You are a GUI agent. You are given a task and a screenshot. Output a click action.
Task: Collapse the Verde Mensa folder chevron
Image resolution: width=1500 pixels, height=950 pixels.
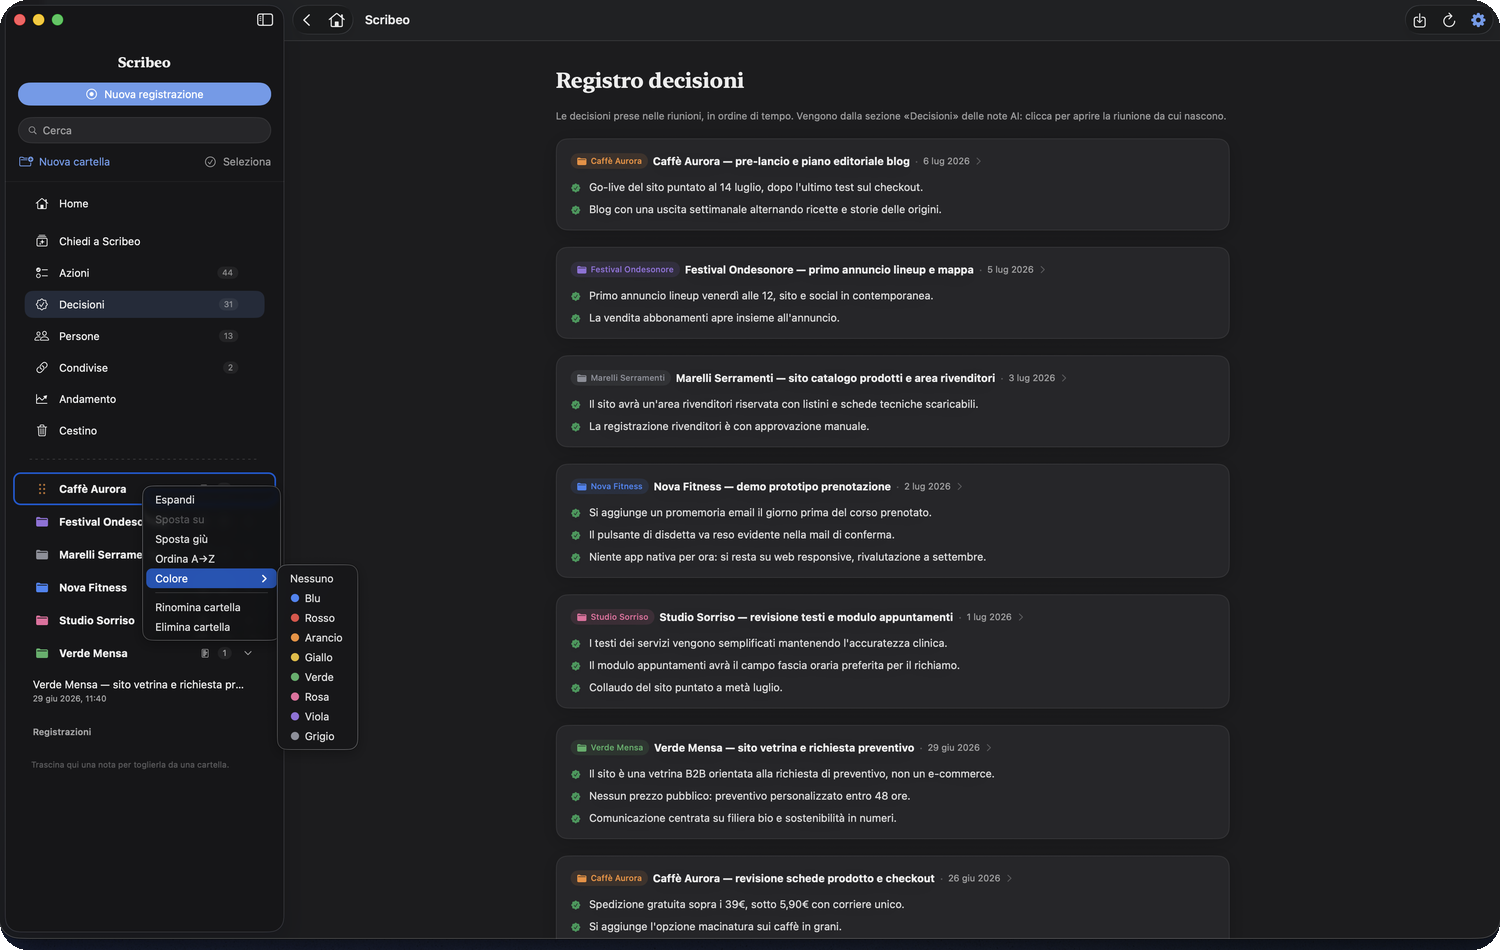(248, 654)
